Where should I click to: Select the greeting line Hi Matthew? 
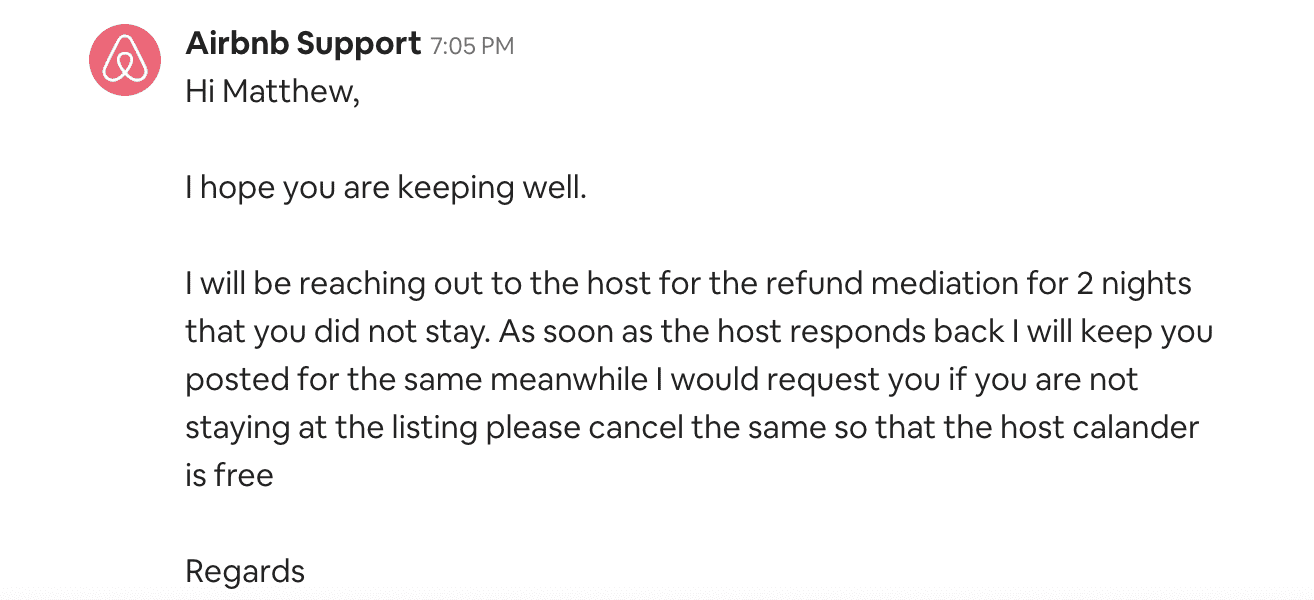pyautogui.click(x=273, y=91)
